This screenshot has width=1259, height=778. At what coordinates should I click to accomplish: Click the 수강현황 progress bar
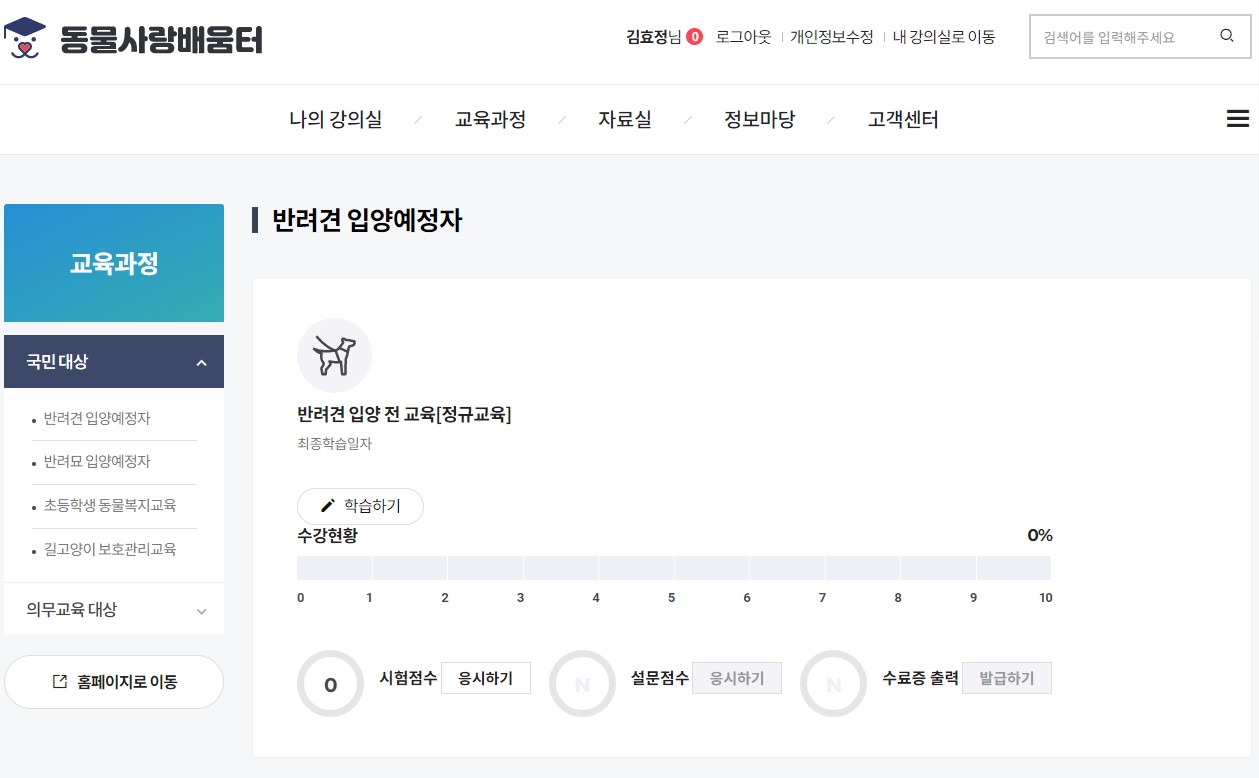tap(673, 568)
